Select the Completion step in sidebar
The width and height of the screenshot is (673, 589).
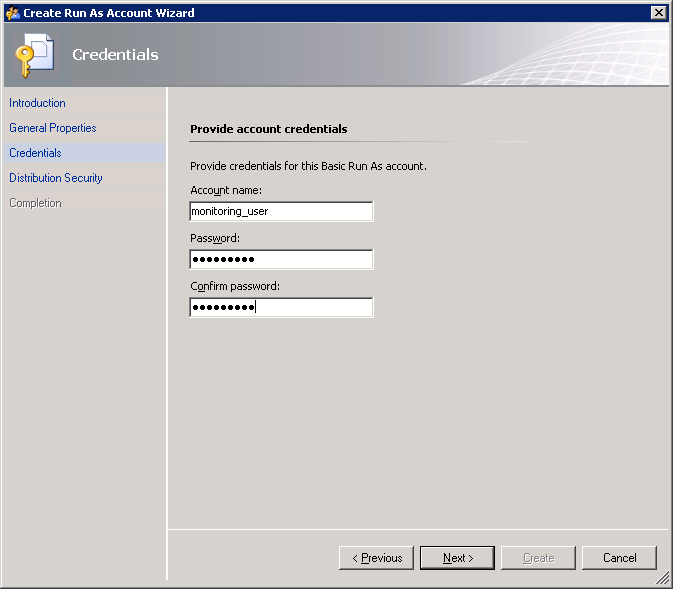pyautogui.click(x=35, y=203)
